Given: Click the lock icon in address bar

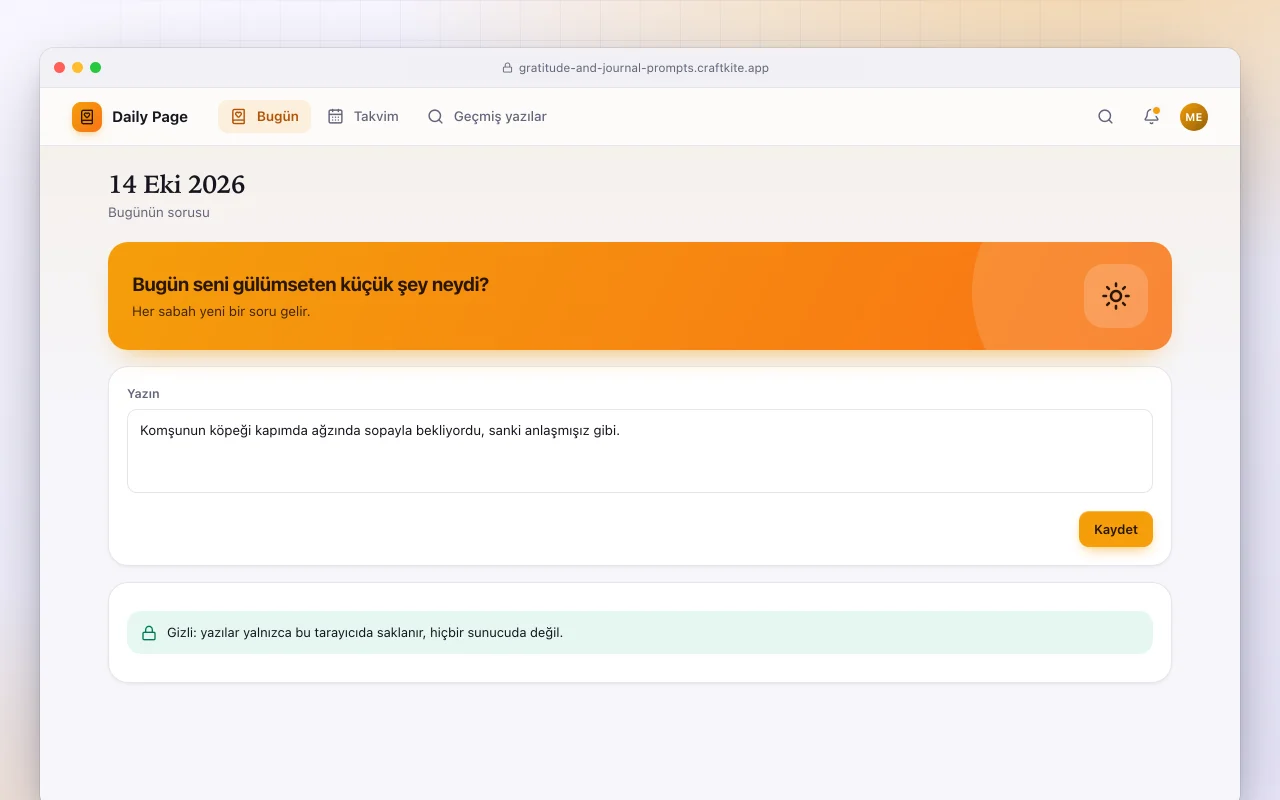Looking at the screenshot, I should pyautogui.click(x=507, y=68).
